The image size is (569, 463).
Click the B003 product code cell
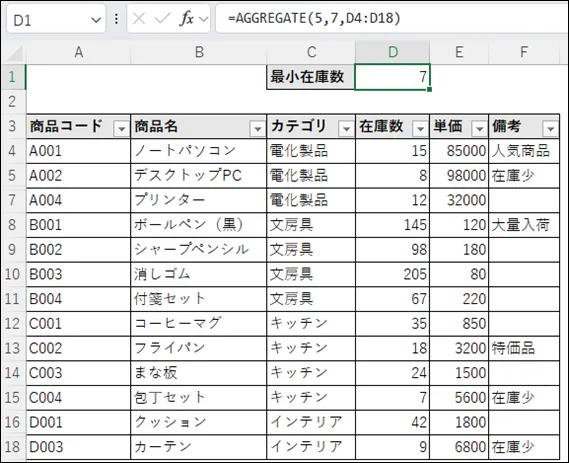(x=78, y=274)
